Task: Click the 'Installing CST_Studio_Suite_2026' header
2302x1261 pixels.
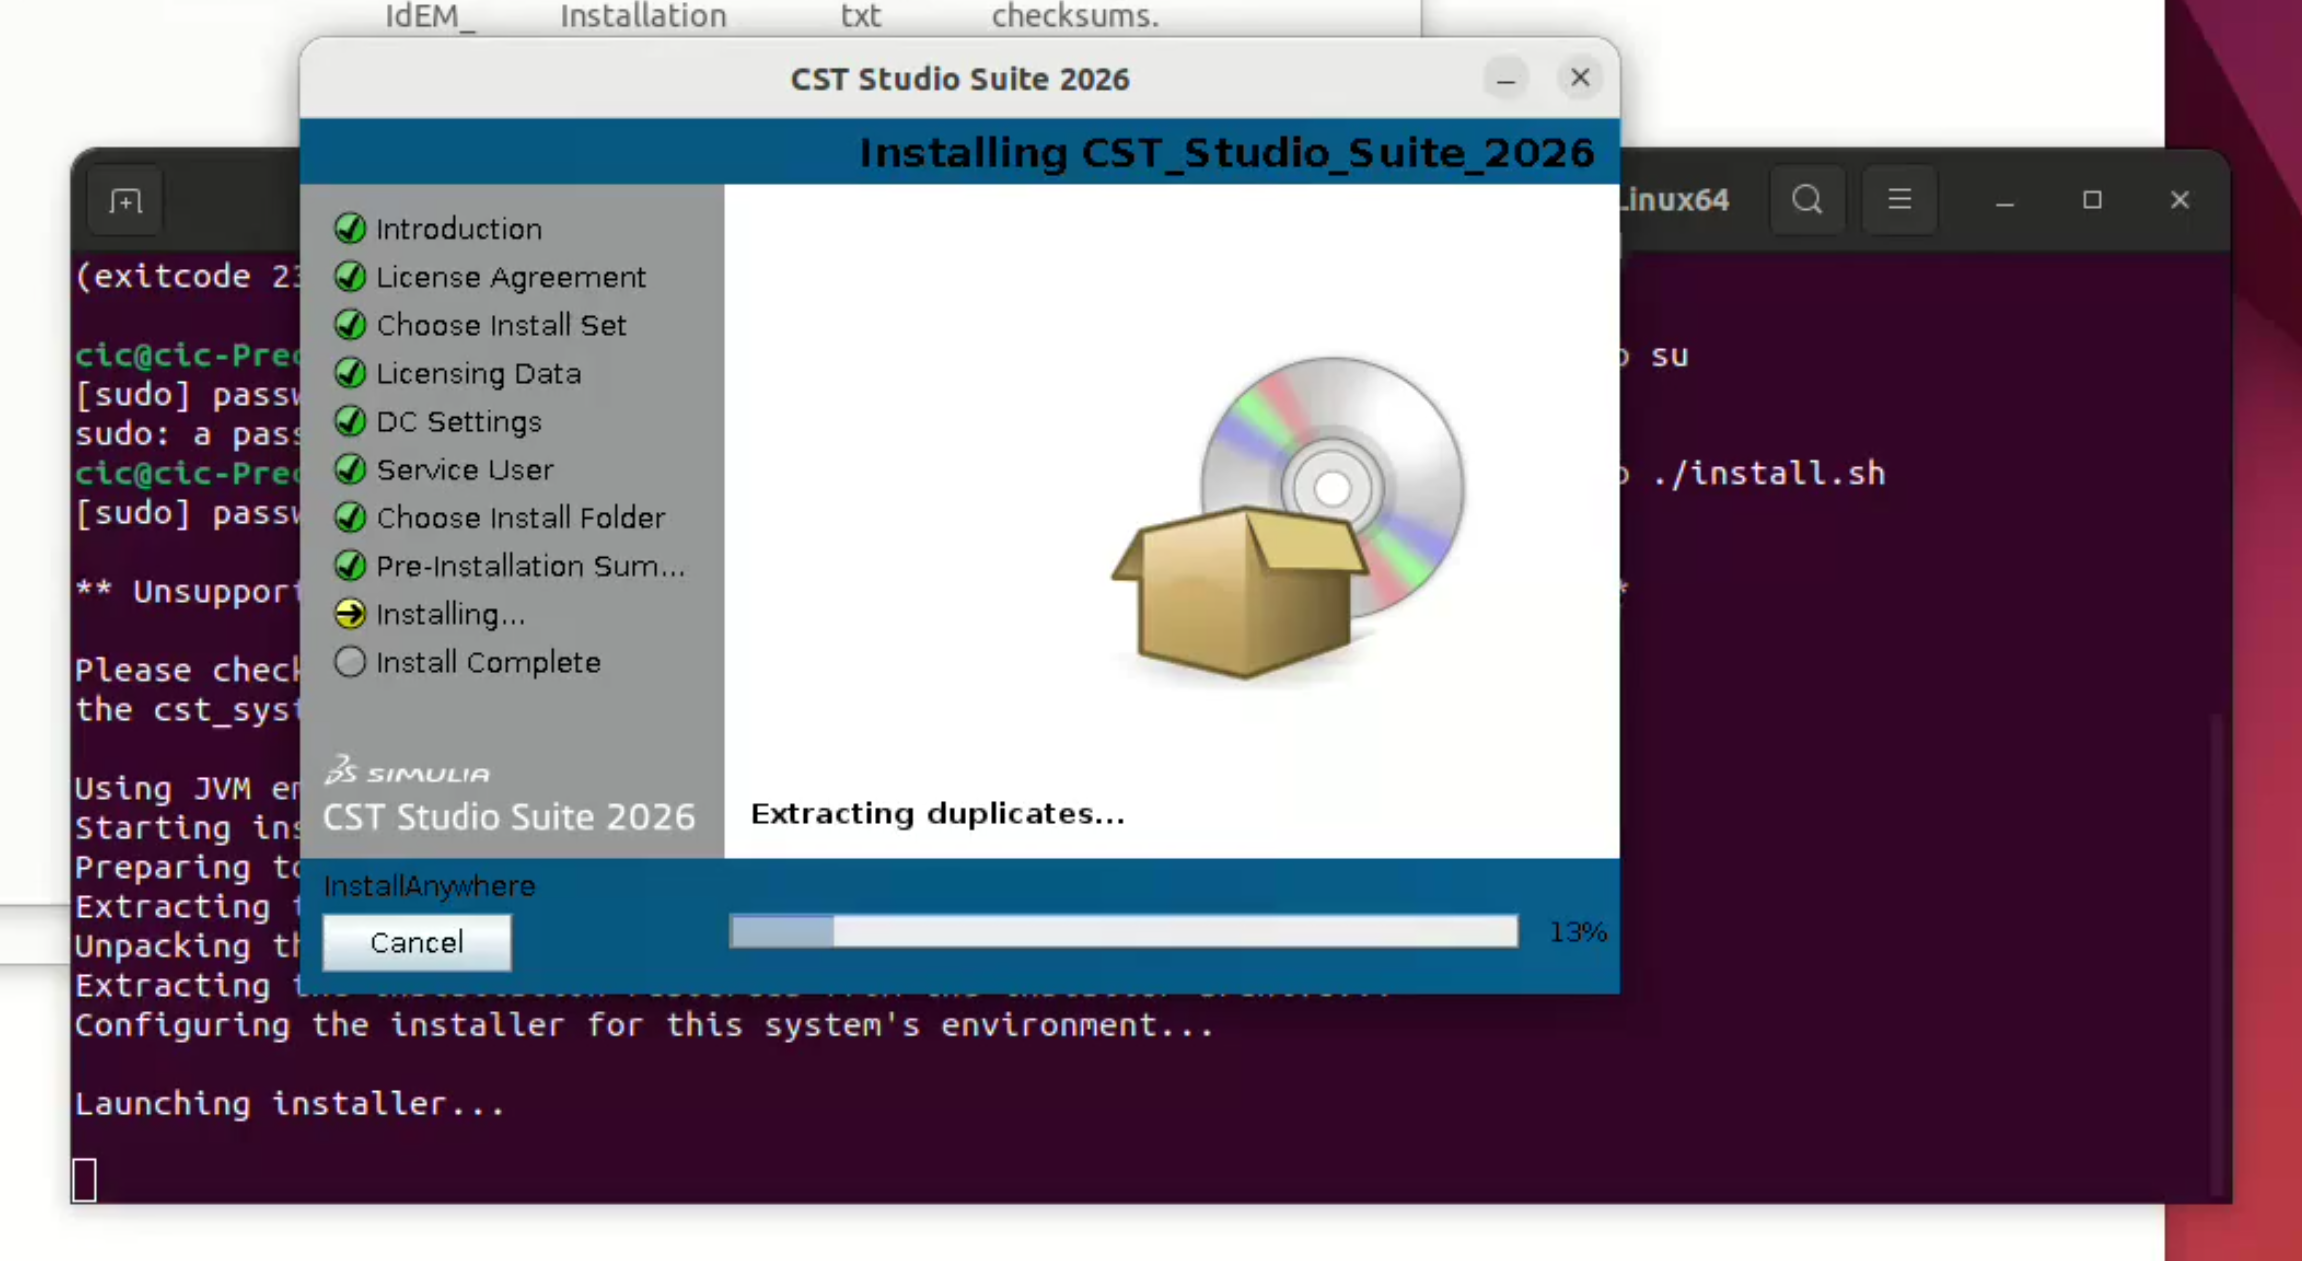Action: point(1227,152)
